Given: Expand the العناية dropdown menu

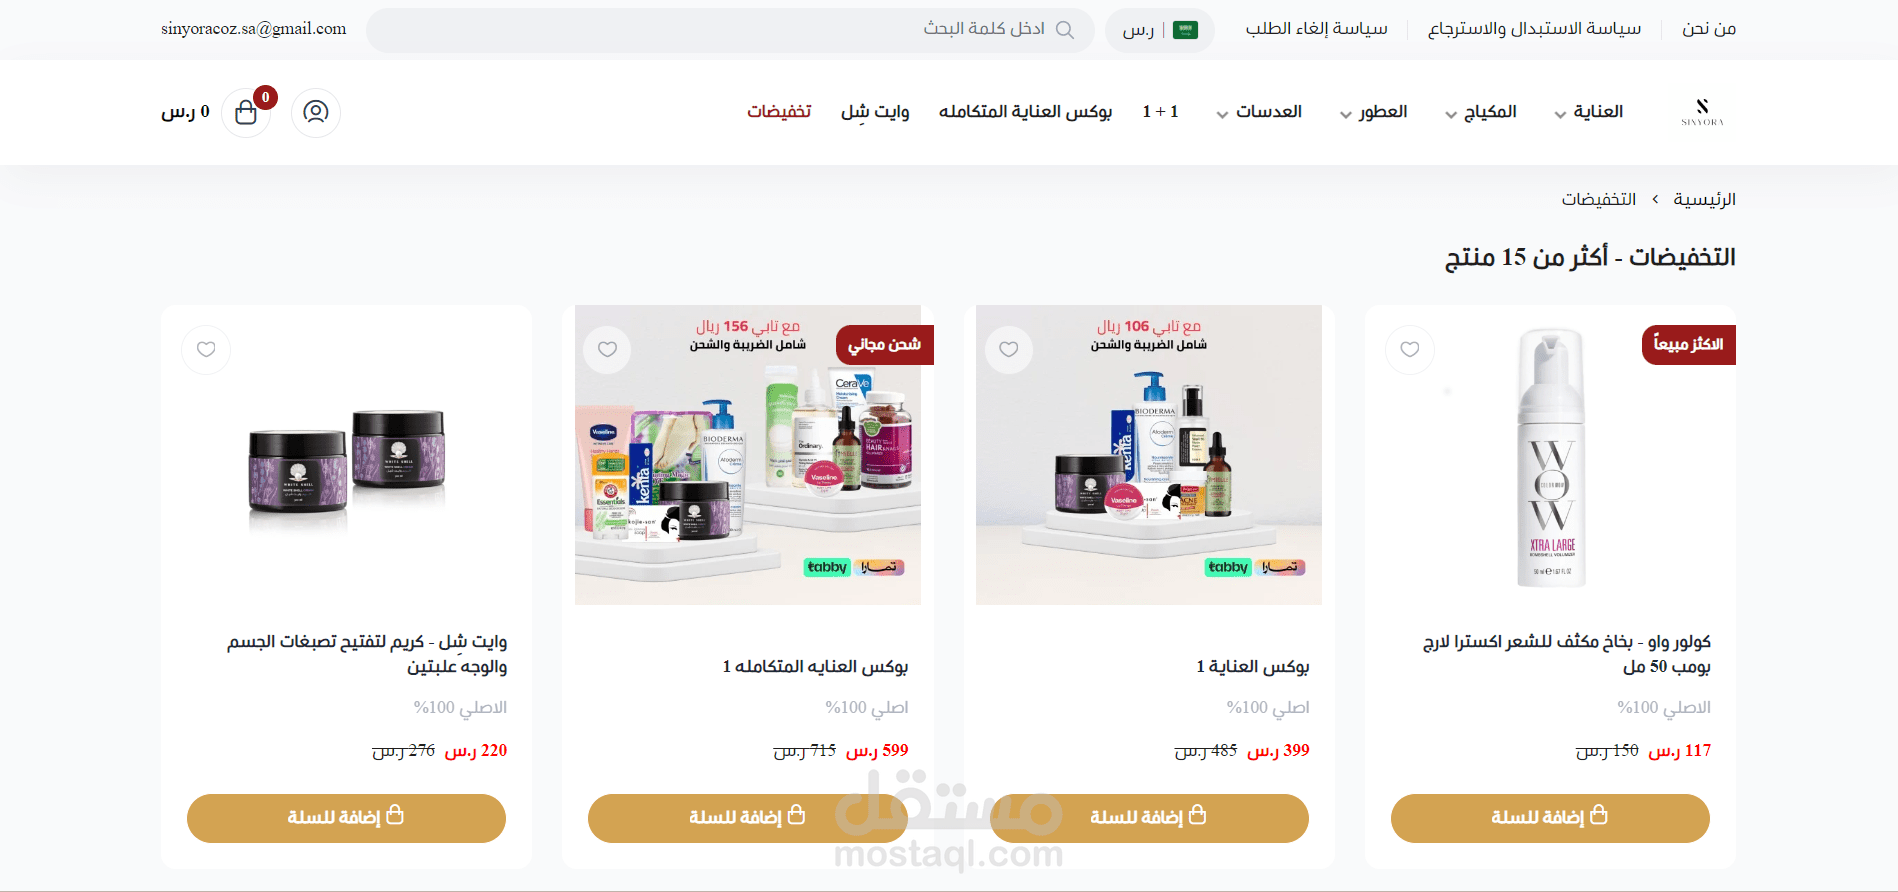Looking at the screenshot, I should (1589, 112).
